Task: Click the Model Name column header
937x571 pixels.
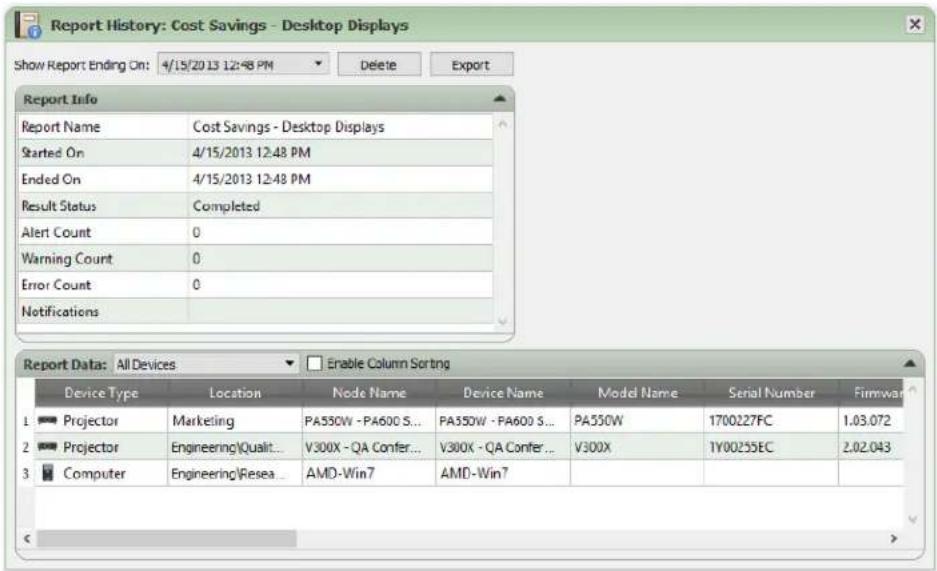Action: pos(638,392)
